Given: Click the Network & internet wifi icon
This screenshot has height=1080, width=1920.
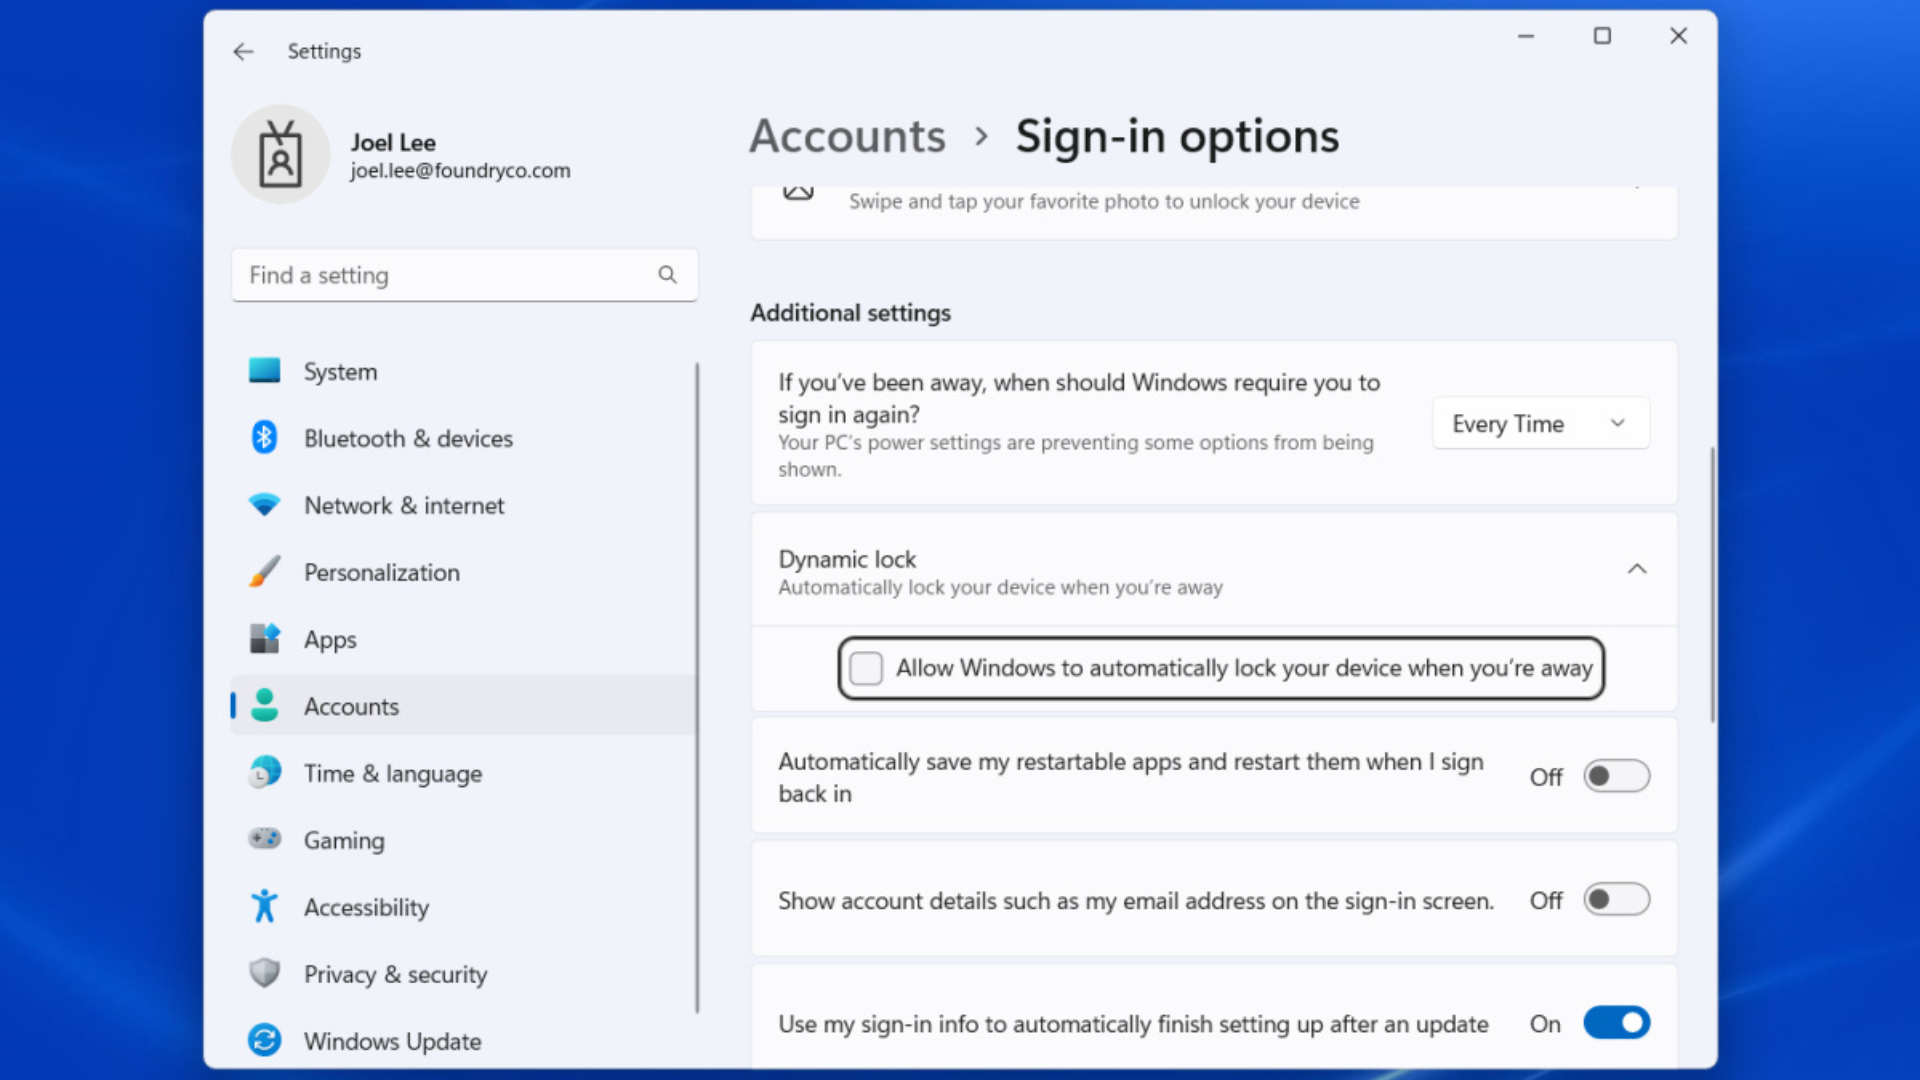Looking at the screenshot, I should (264, 505).
